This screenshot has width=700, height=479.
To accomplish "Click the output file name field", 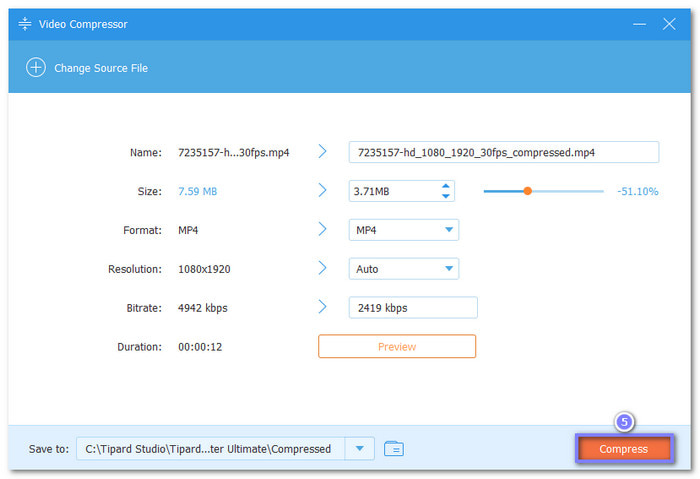I will [503, 152].
